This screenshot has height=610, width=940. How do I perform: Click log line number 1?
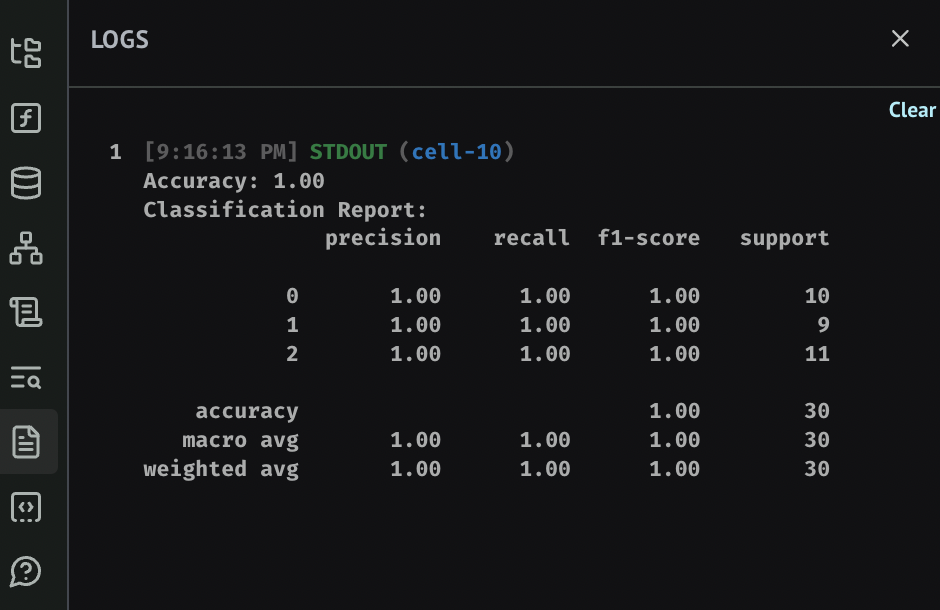(x=116, y=152)
